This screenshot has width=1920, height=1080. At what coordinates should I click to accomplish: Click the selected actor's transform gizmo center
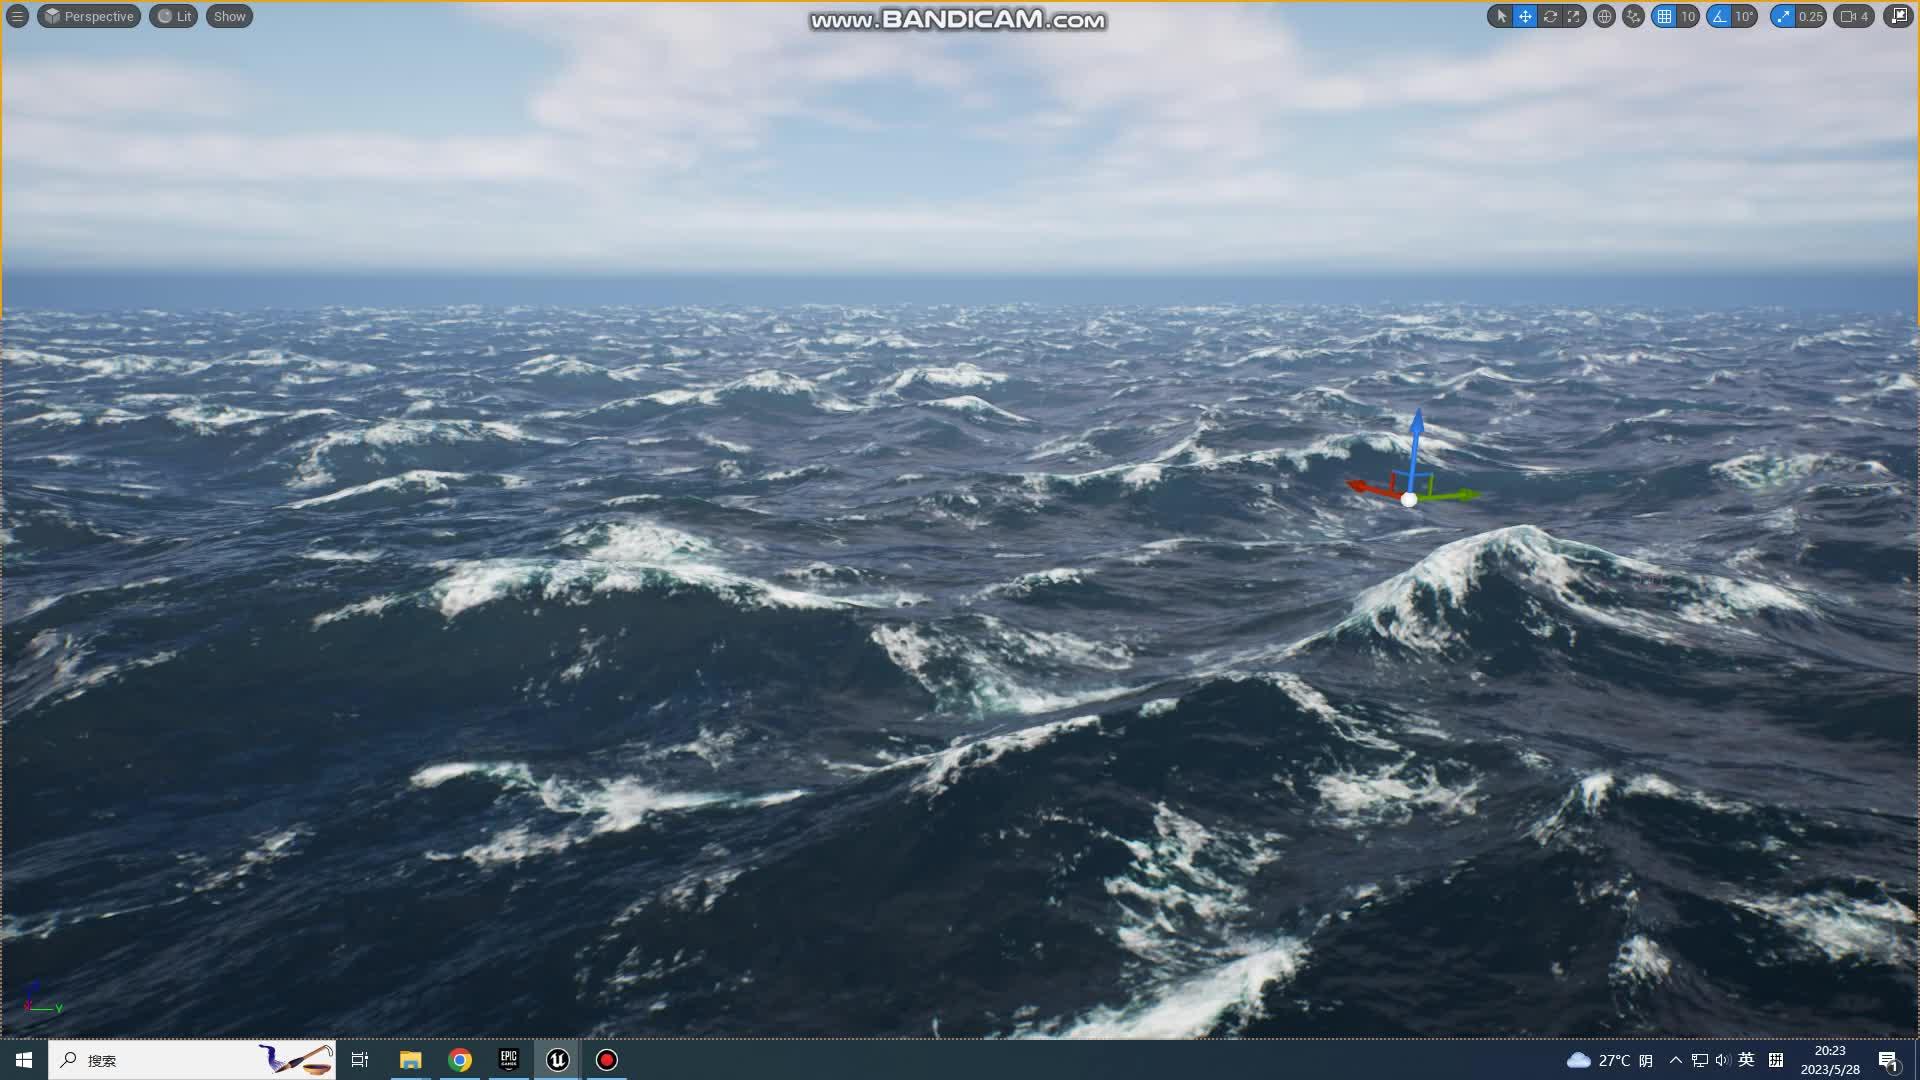coord(1409,500)
